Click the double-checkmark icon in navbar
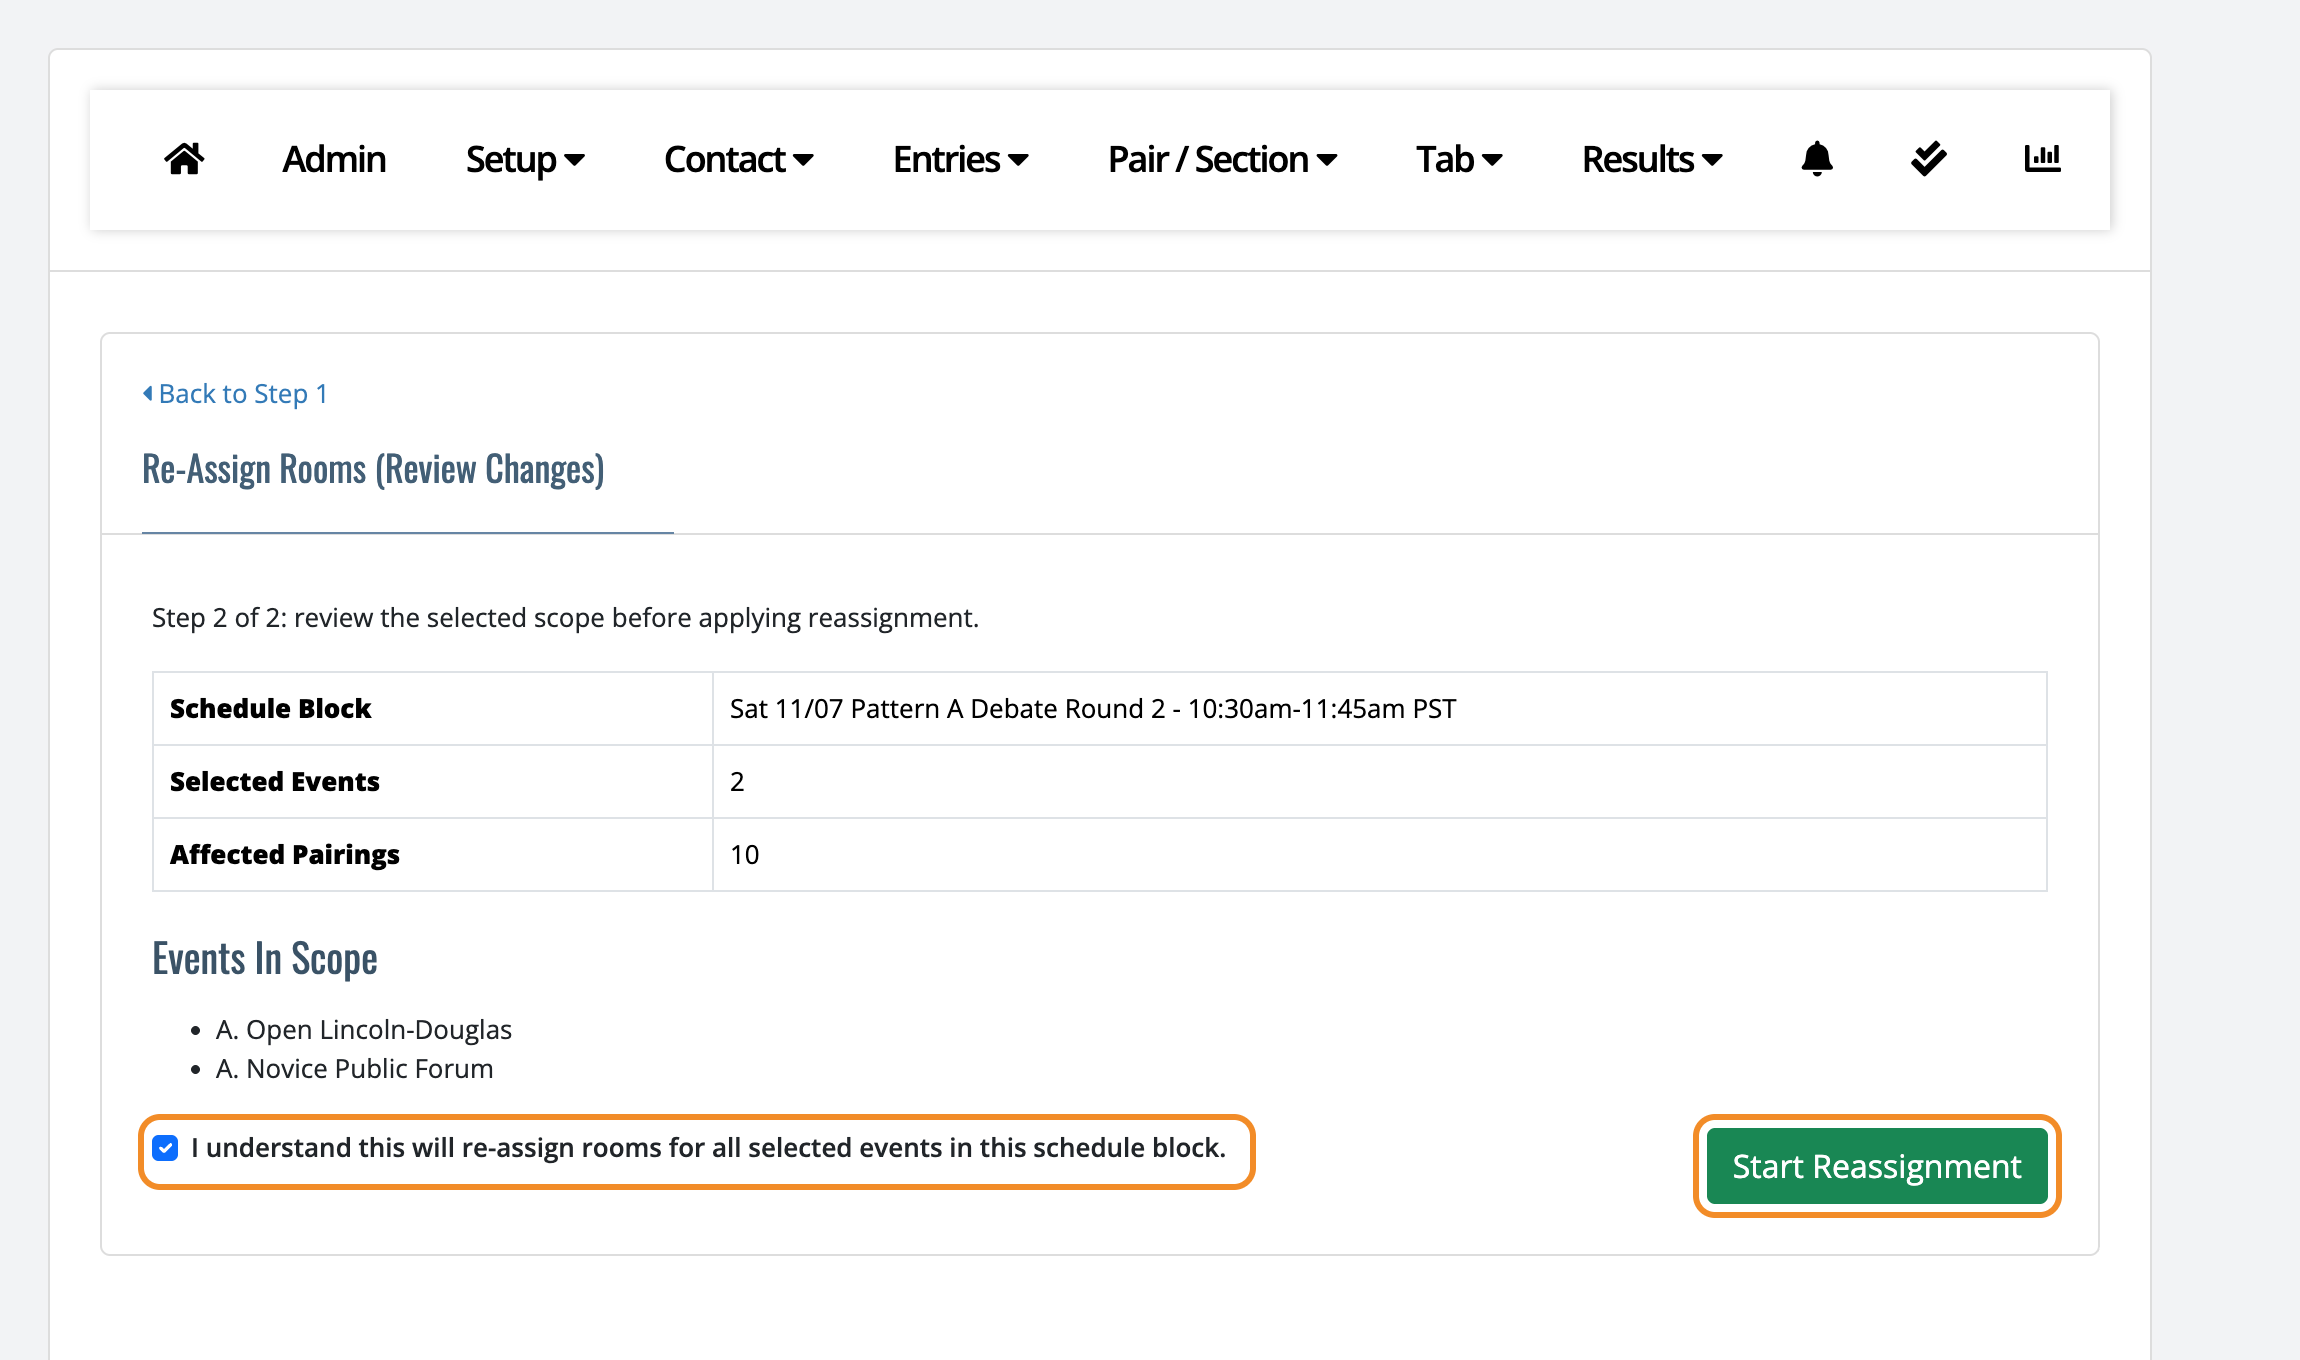This screenshot has height=1360, width=2300. 1928,159
